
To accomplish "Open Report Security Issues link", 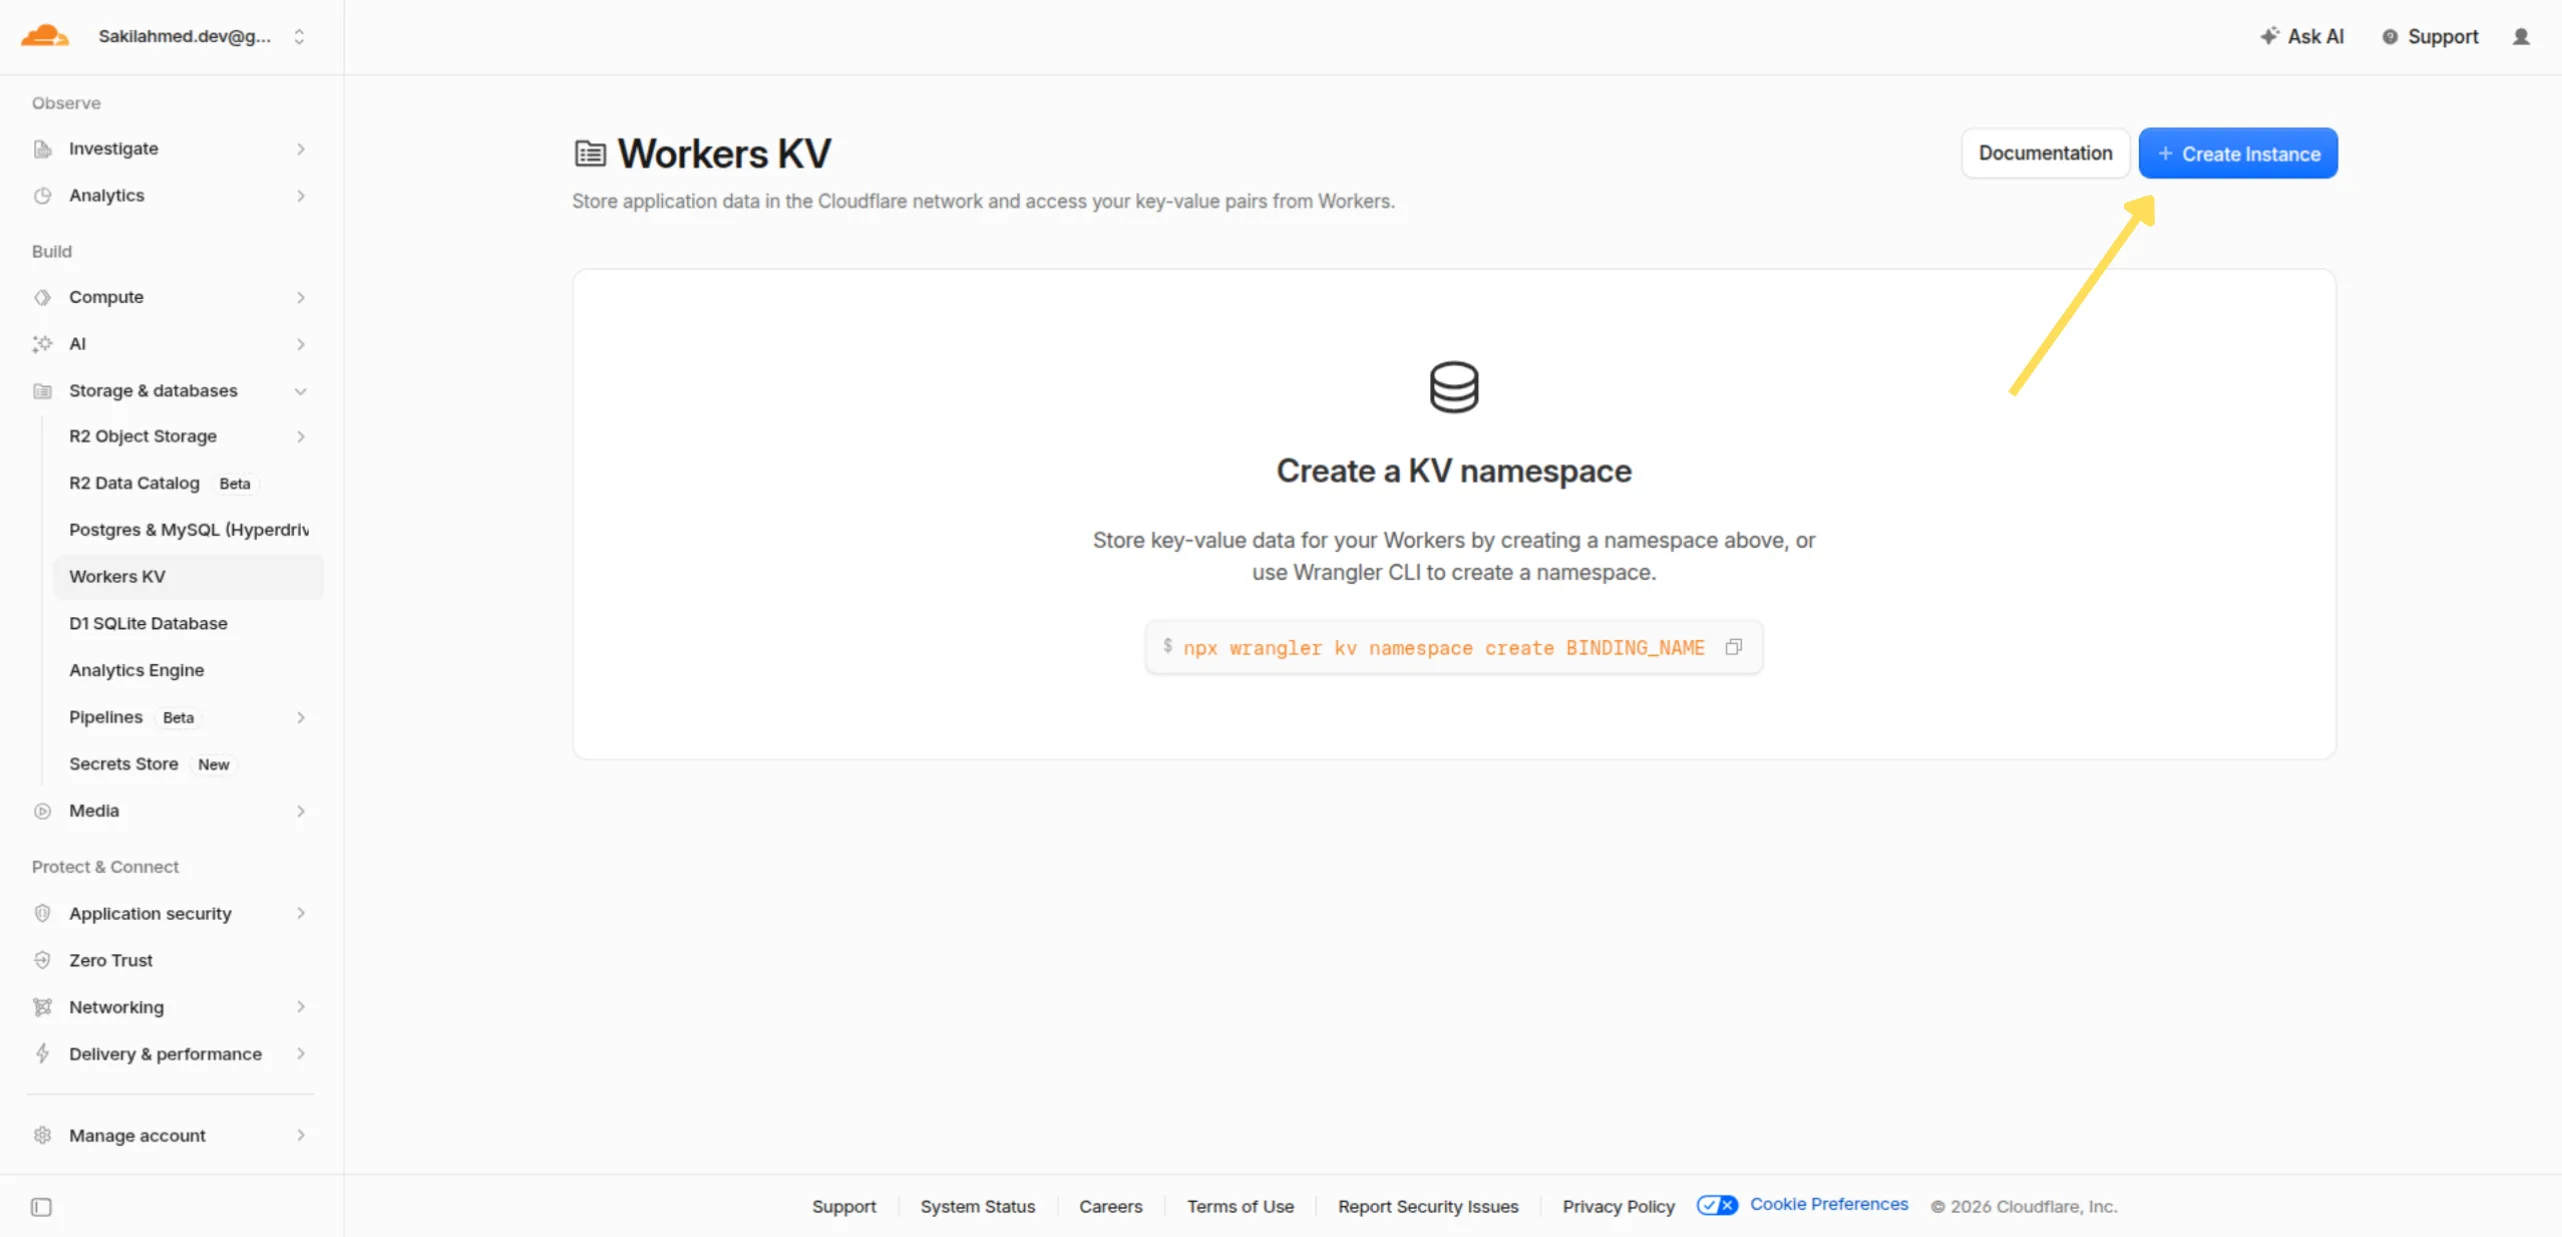I will pyautogui.click(x=1428, y=1207).
